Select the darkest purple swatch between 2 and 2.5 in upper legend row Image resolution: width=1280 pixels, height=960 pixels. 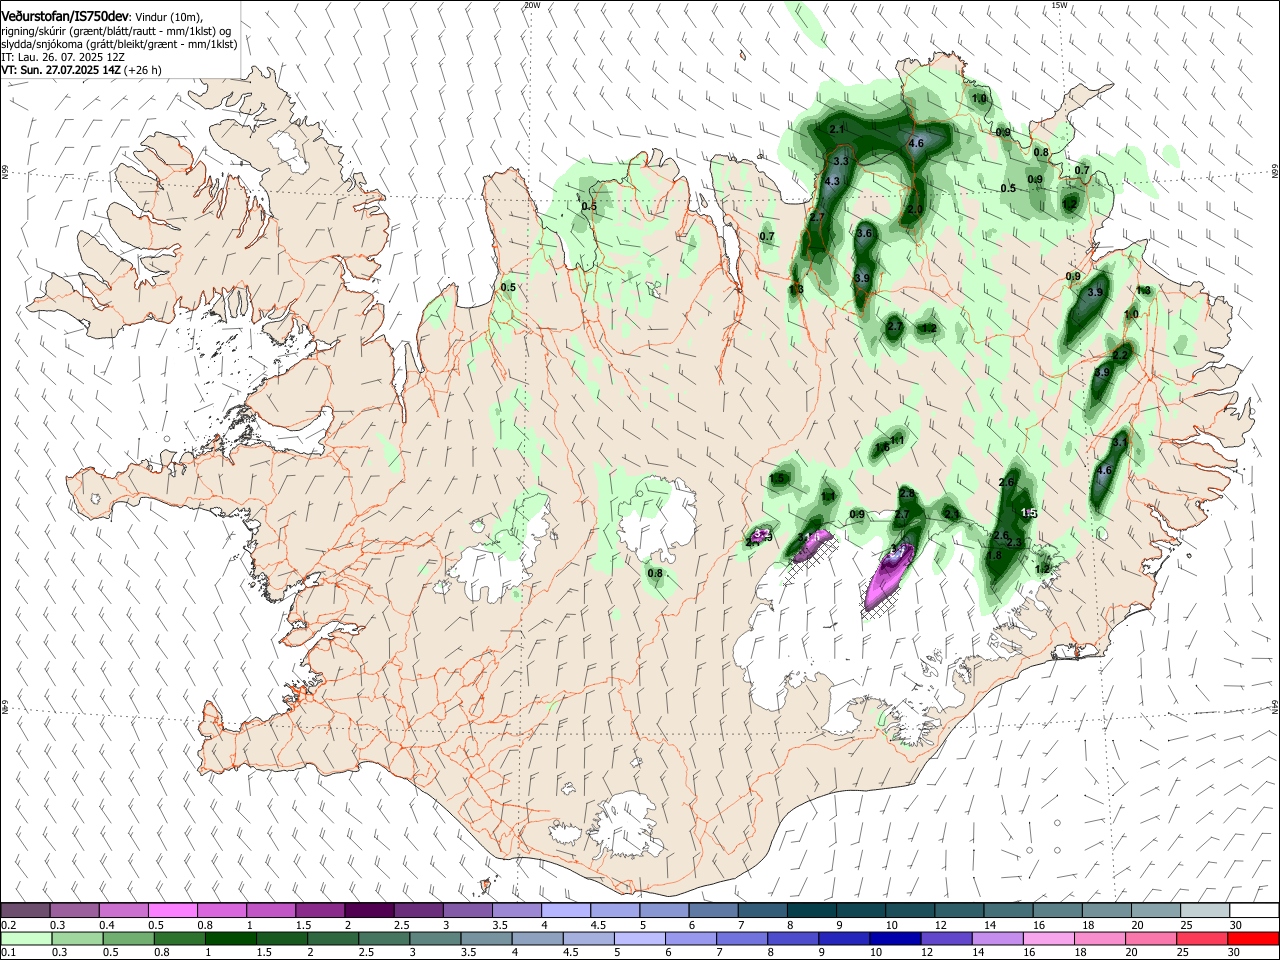[x=368, y=911]
